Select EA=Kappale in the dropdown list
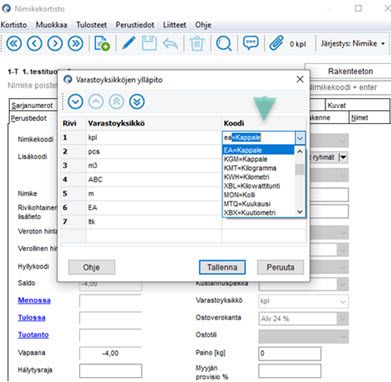The width and height of the screenshot is (391, 382). click(259, 150)
